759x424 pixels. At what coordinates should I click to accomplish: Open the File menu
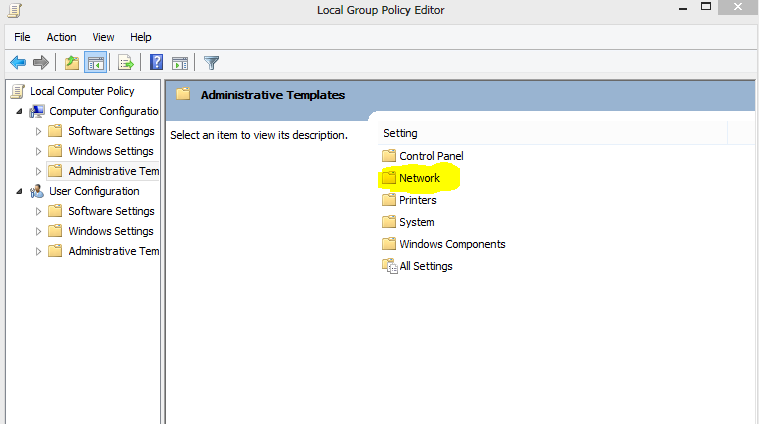[x=22, y=37]
